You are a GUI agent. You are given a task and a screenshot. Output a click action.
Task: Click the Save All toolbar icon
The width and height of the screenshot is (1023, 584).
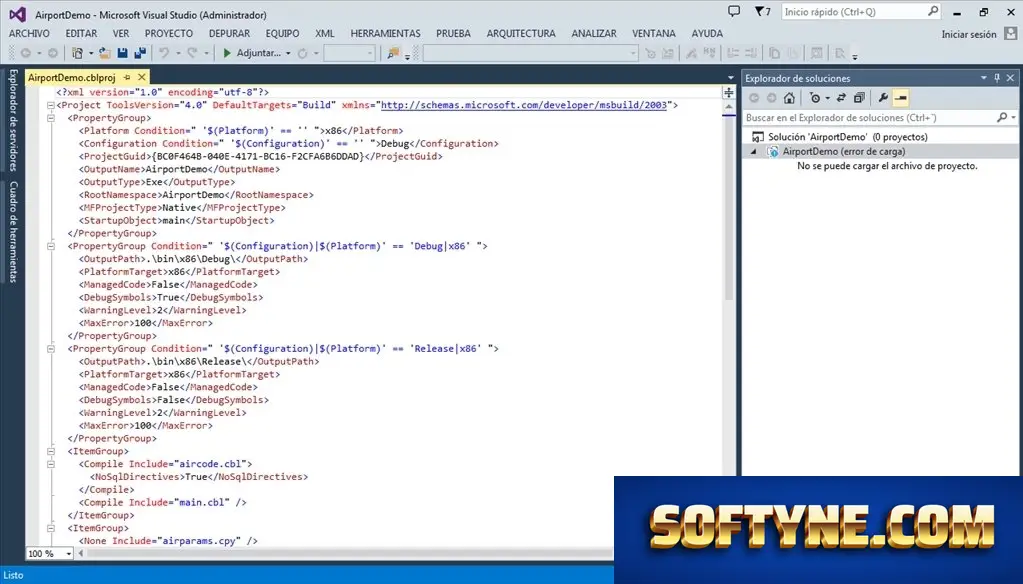click(x=140, y=54)
